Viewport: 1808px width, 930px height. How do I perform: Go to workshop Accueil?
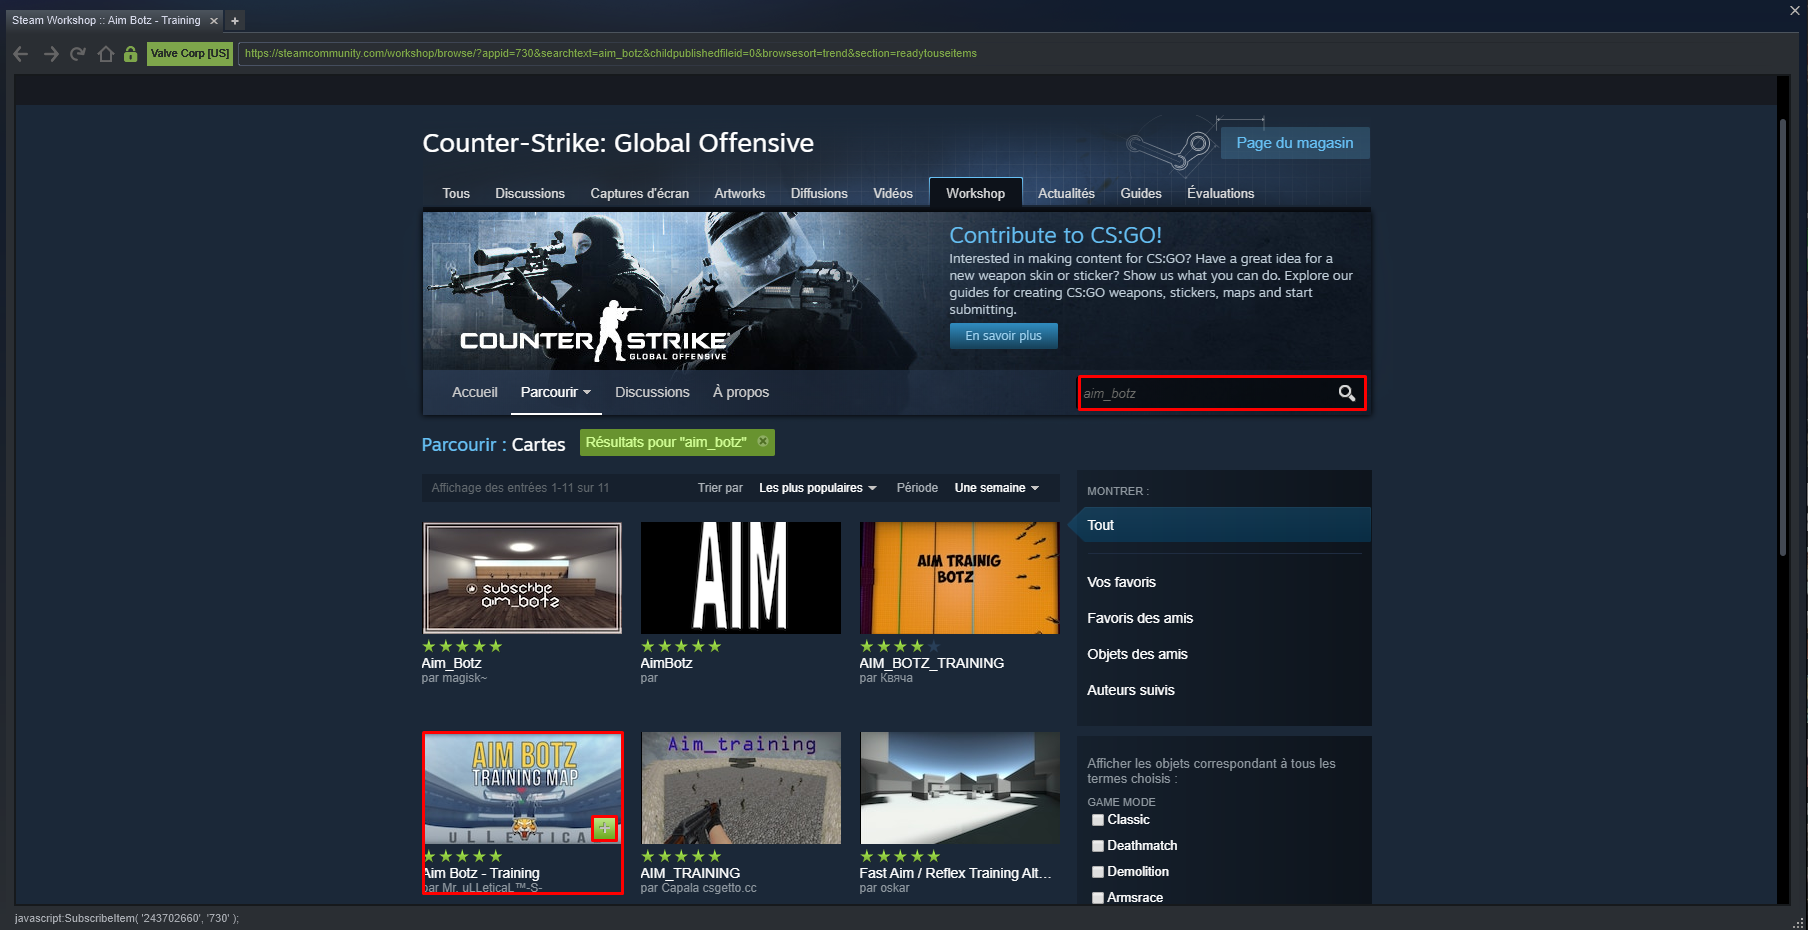point(475,393)
